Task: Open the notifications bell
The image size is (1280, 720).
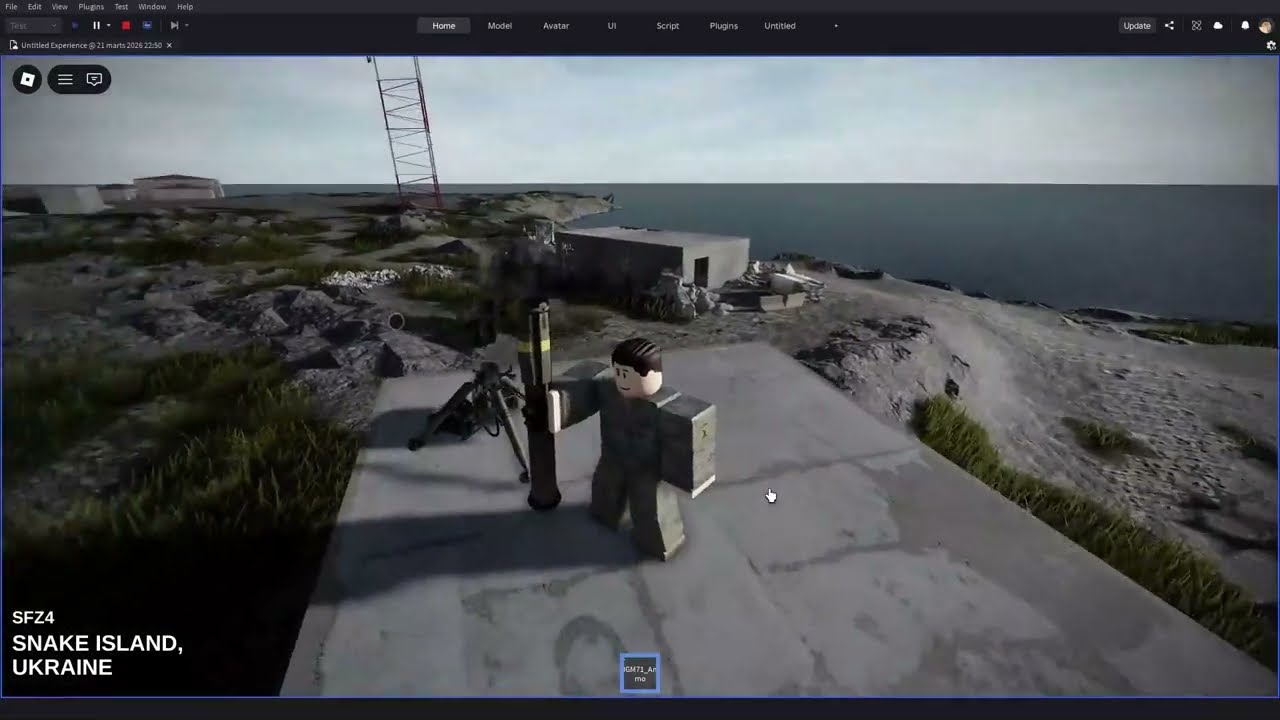Action: [1245, 25]
